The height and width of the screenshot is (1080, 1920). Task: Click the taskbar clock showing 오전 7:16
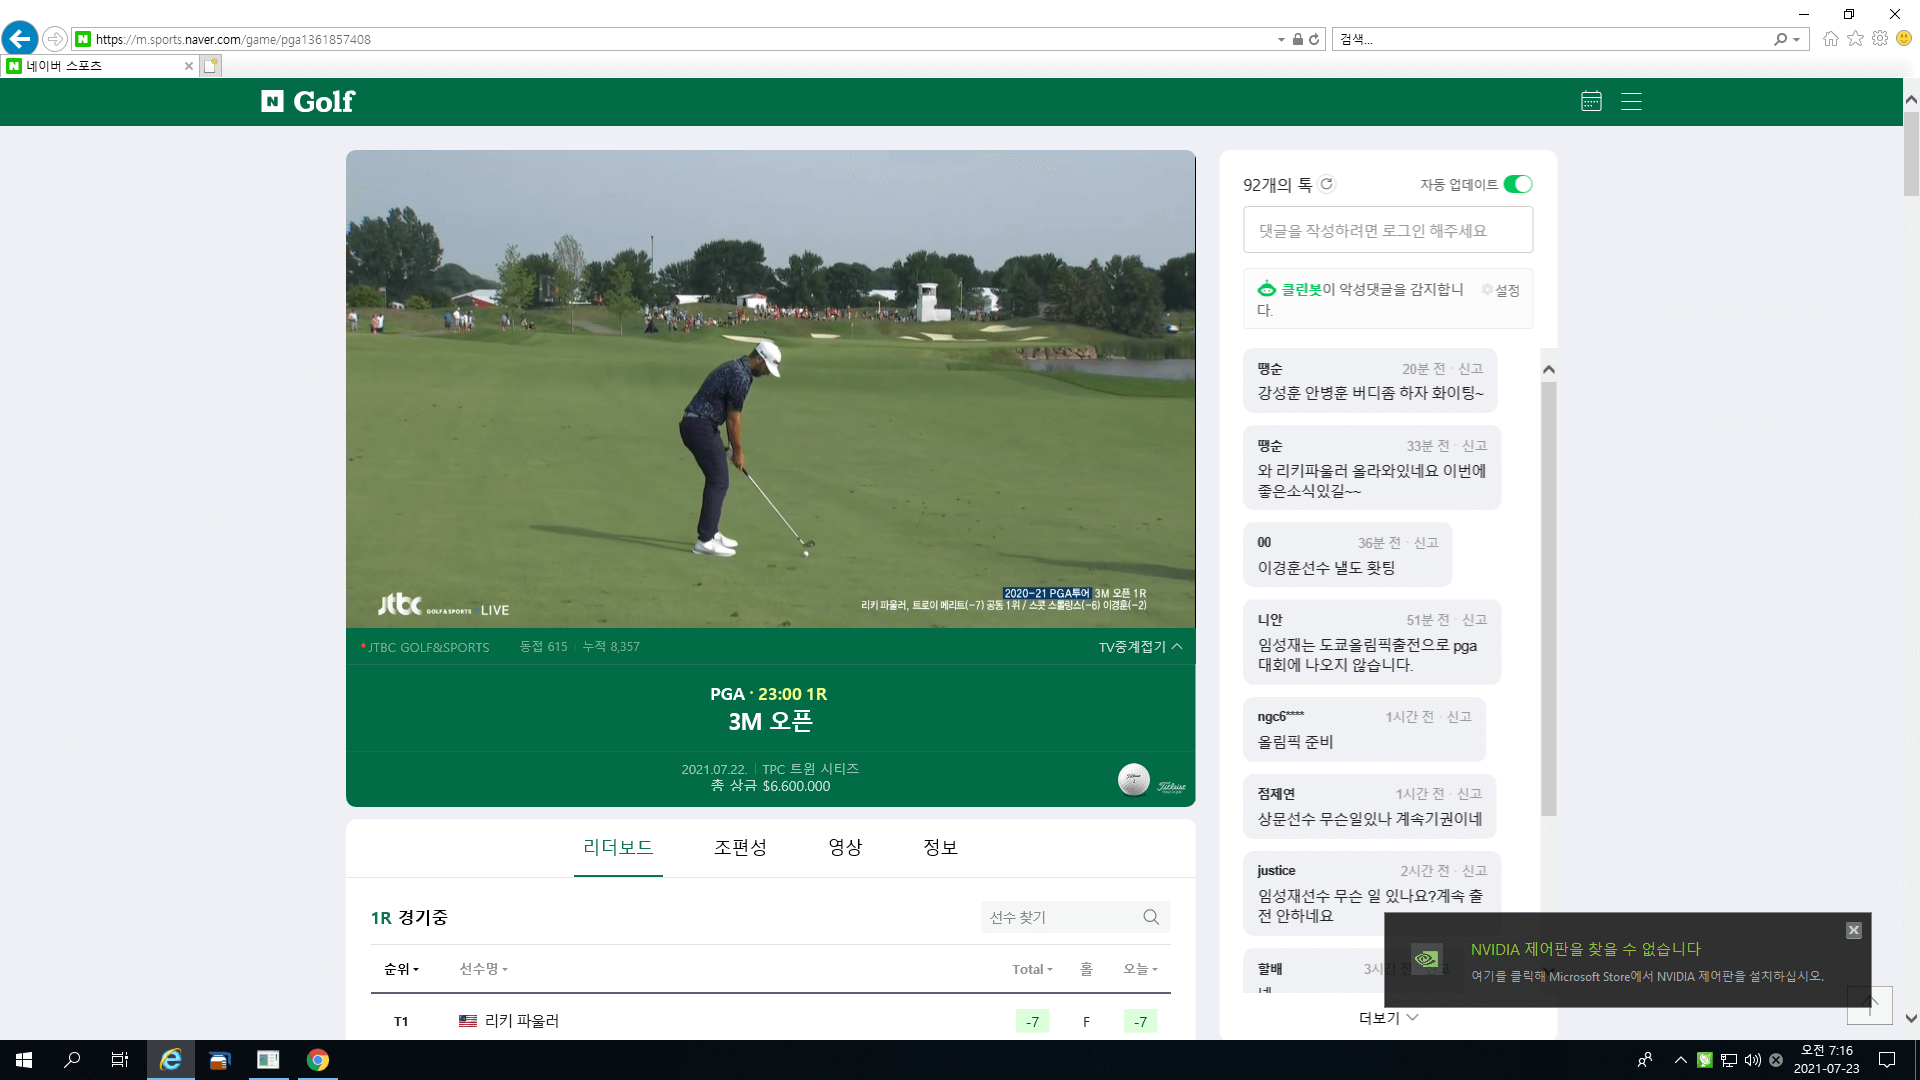1826,1060
